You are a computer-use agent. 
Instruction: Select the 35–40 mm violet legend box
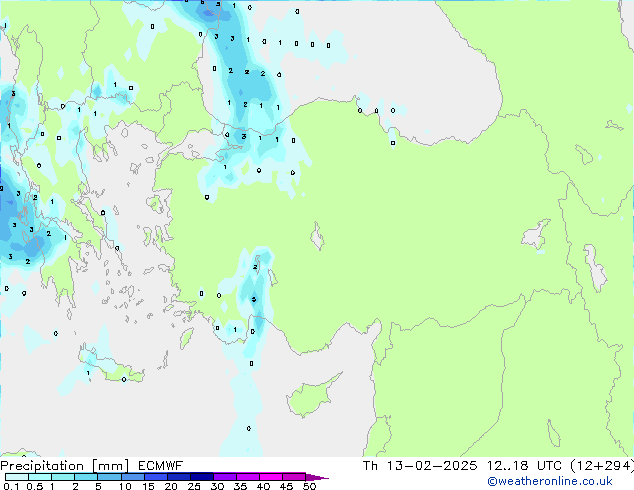click(247, 477)
